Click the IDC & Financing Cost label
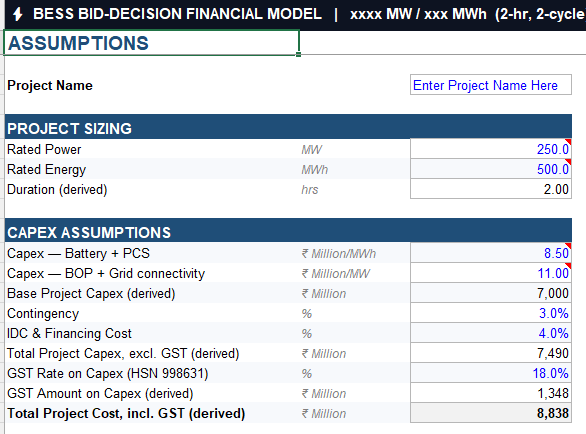This screenshot has width=586, height=434. coord(70,333)
